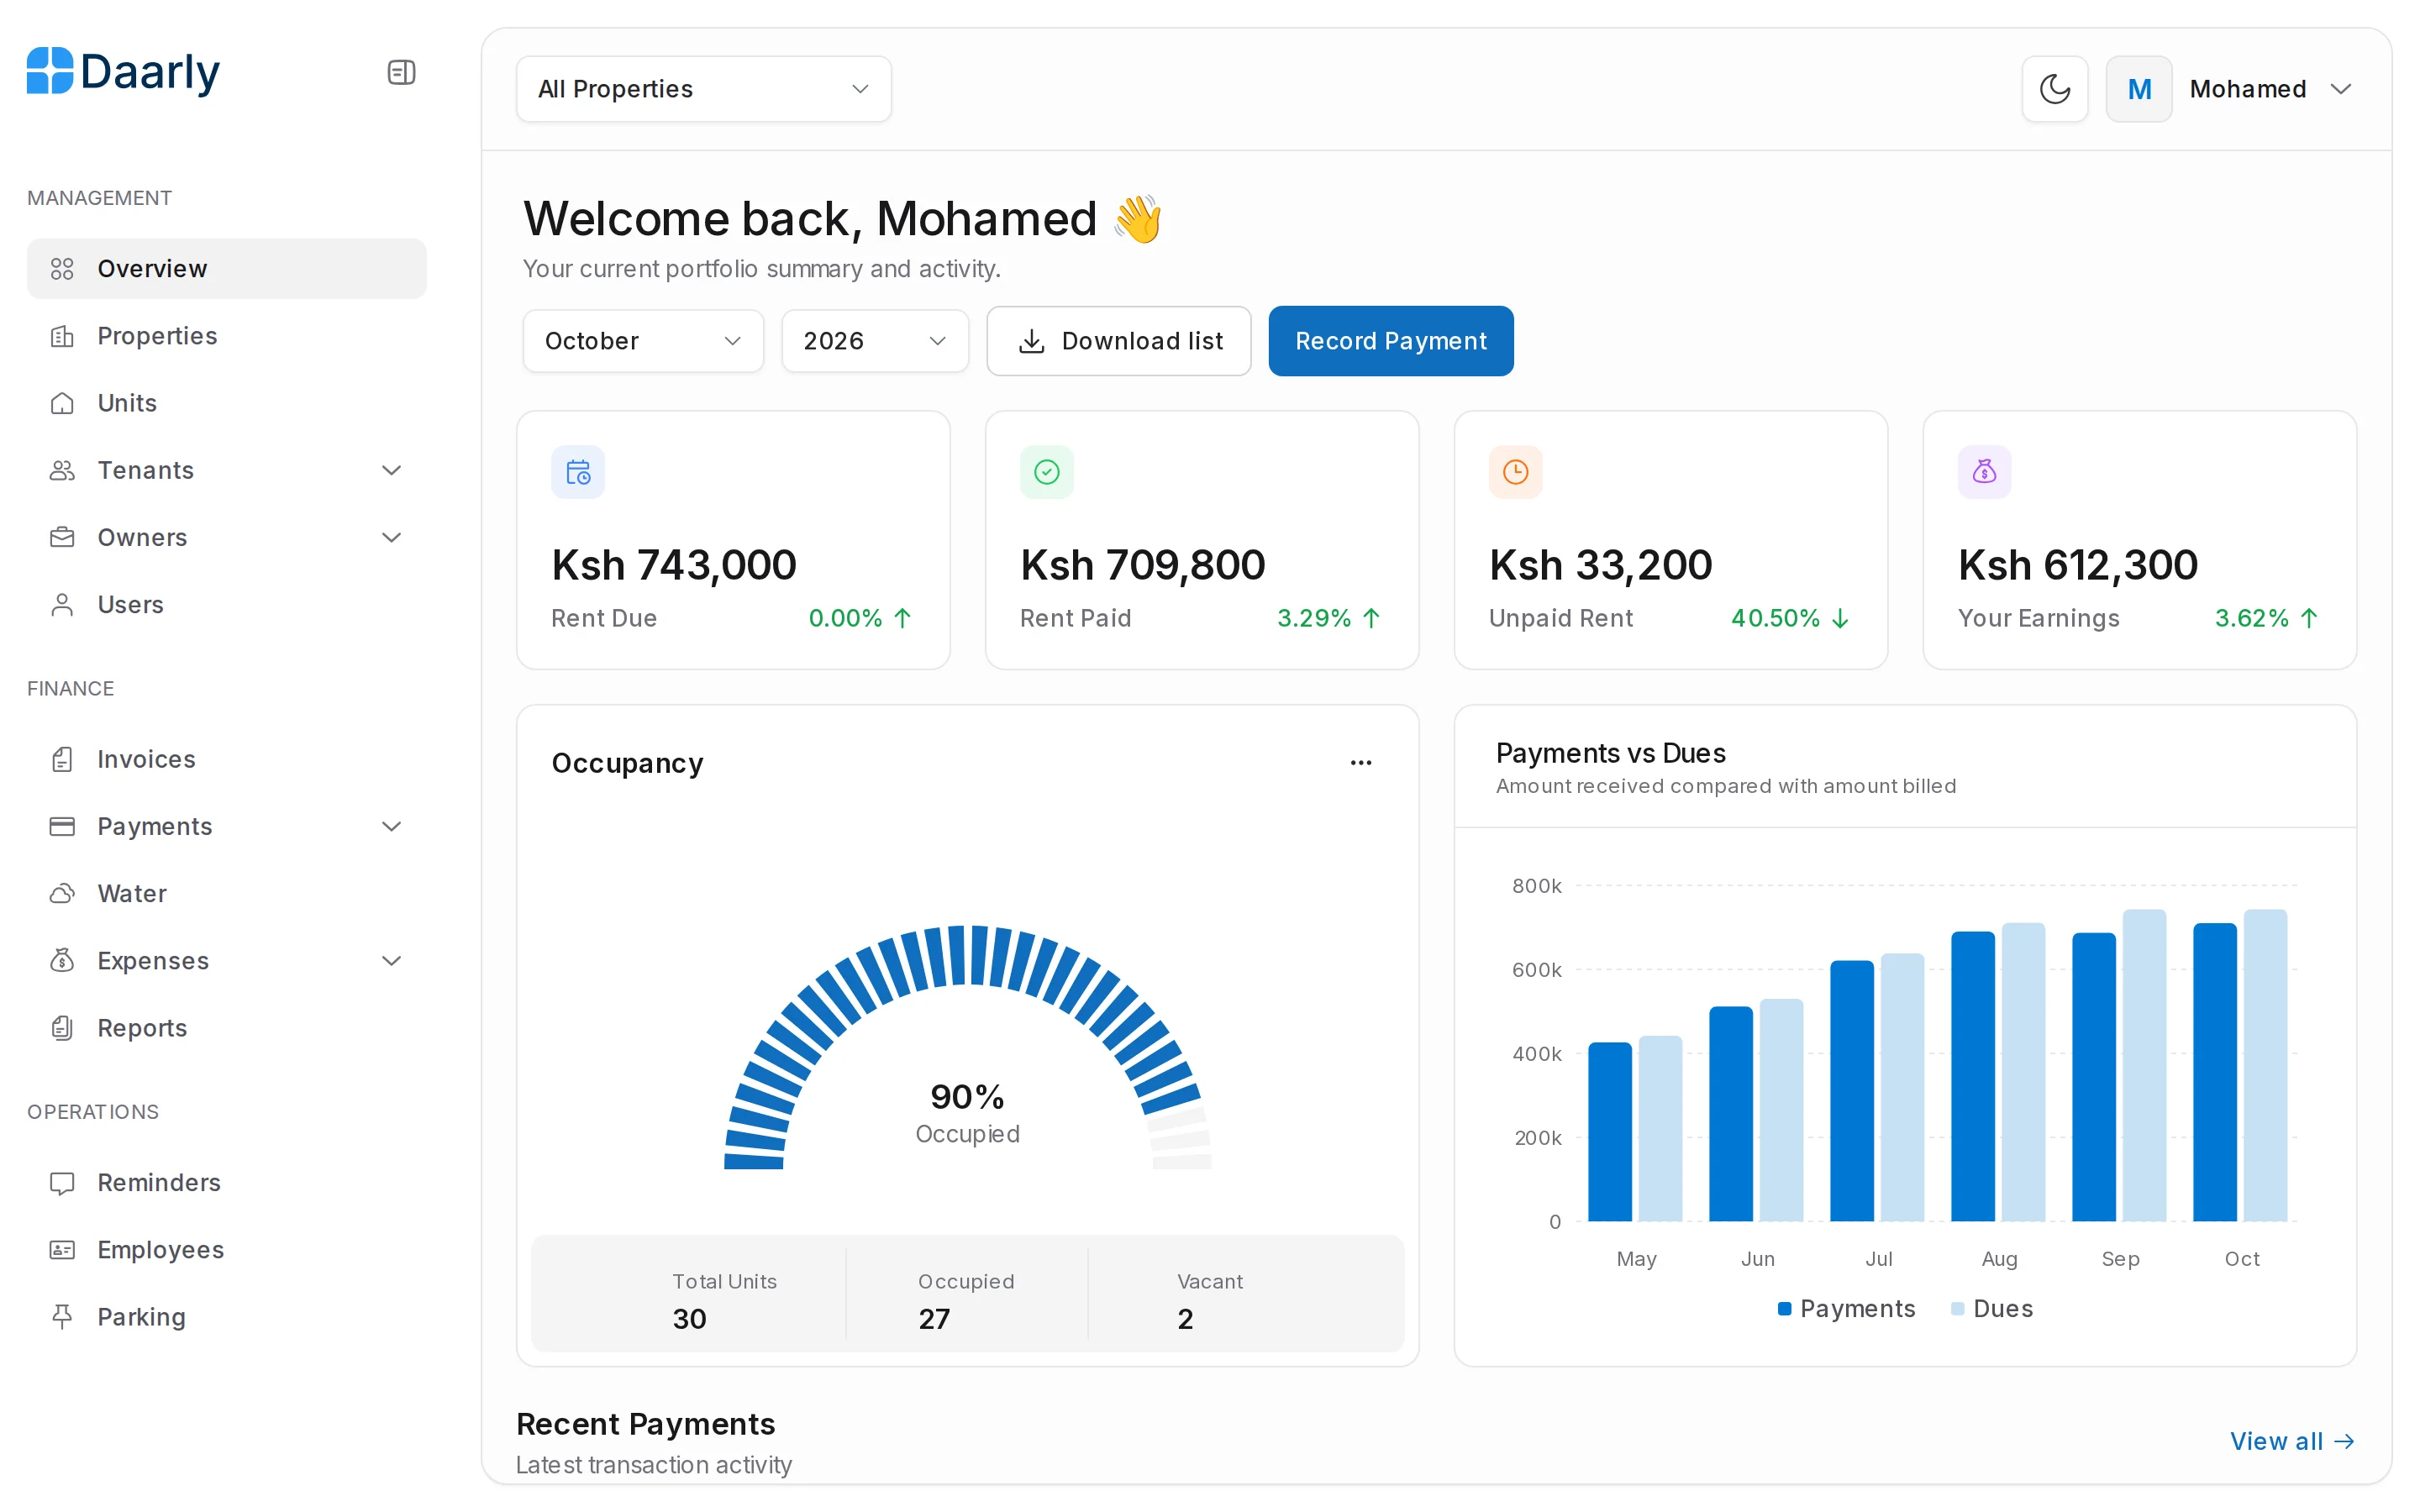
Task: Click the Unpaid Rent clock icon
Action: (x=1515, y=472)
